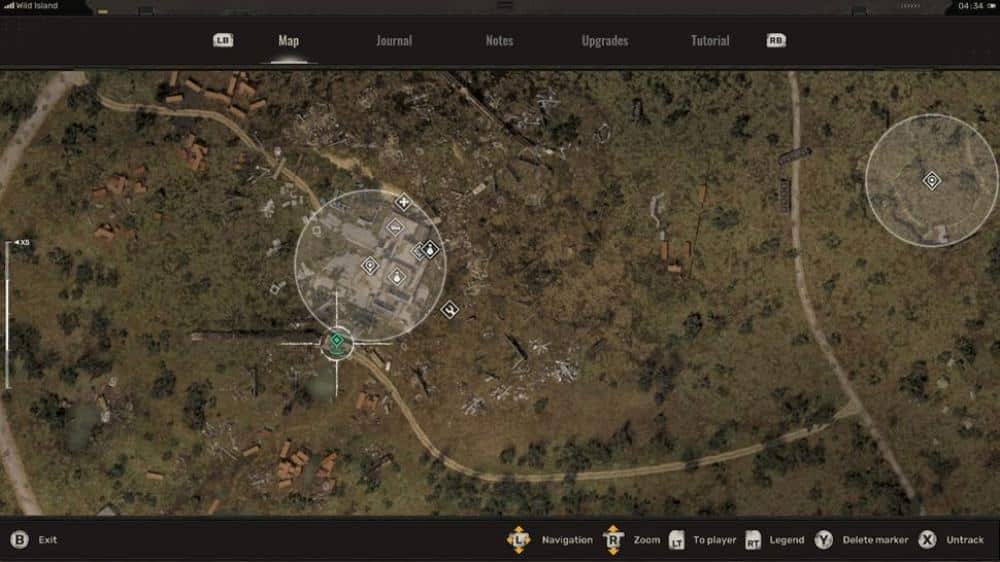Switch to the Tutorial tab
Image resolution: width=1000 pixels, height=562 pixels.
click(710, 41)
